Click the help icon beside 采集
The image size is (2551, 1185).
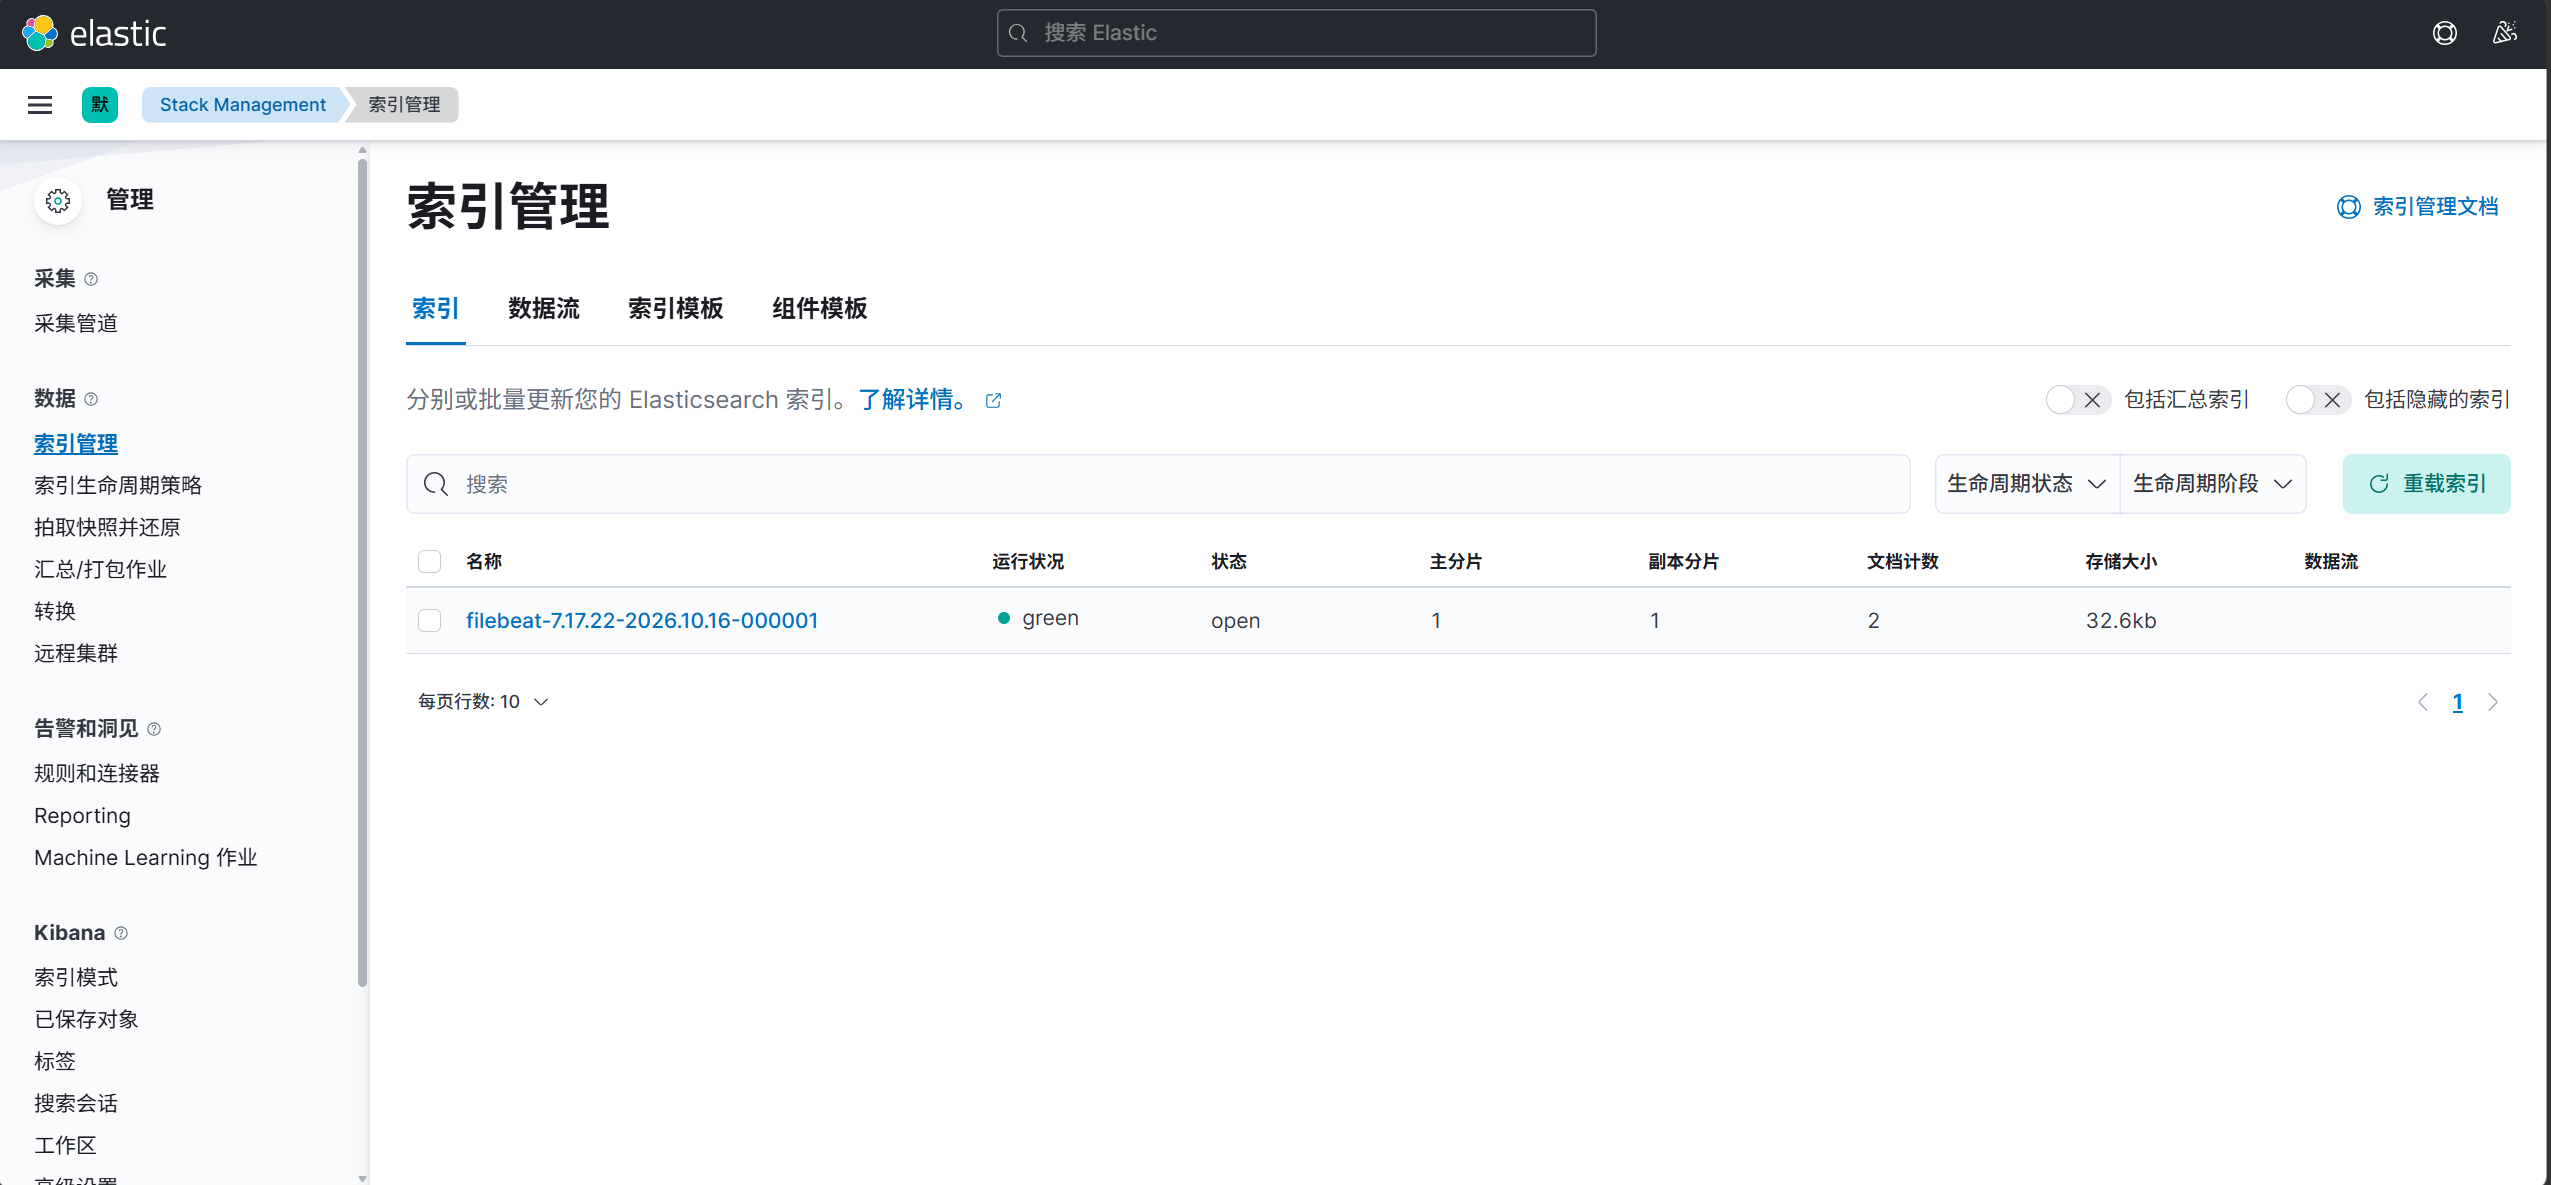91,279
